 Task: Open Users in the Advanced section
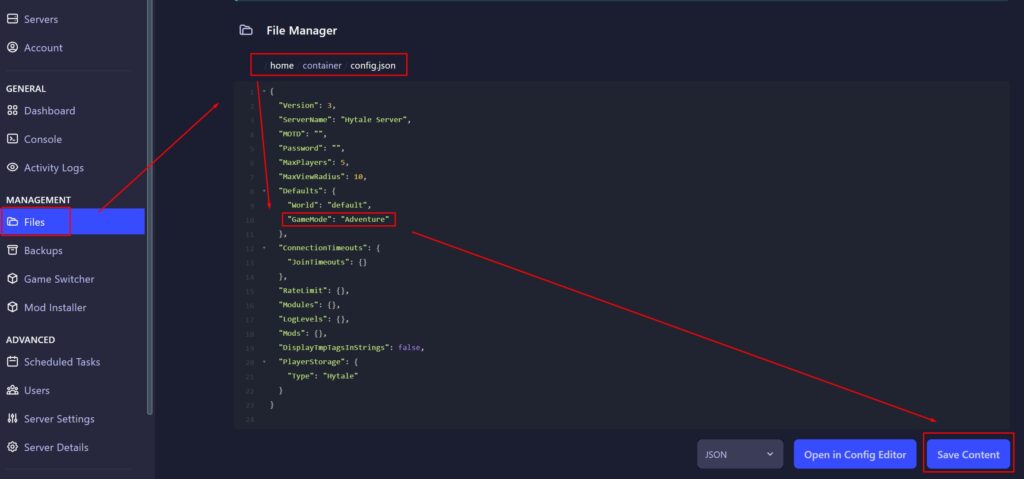36,390
